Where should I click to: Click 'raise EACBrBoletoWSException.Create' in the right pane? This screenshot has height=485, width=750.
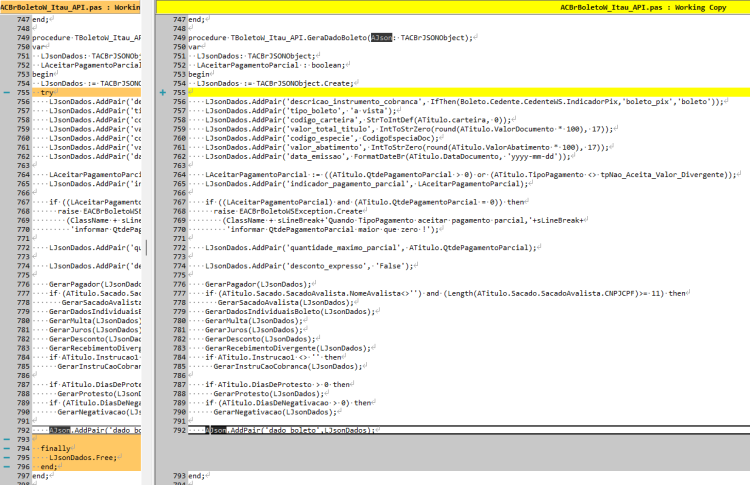[288, 211]
